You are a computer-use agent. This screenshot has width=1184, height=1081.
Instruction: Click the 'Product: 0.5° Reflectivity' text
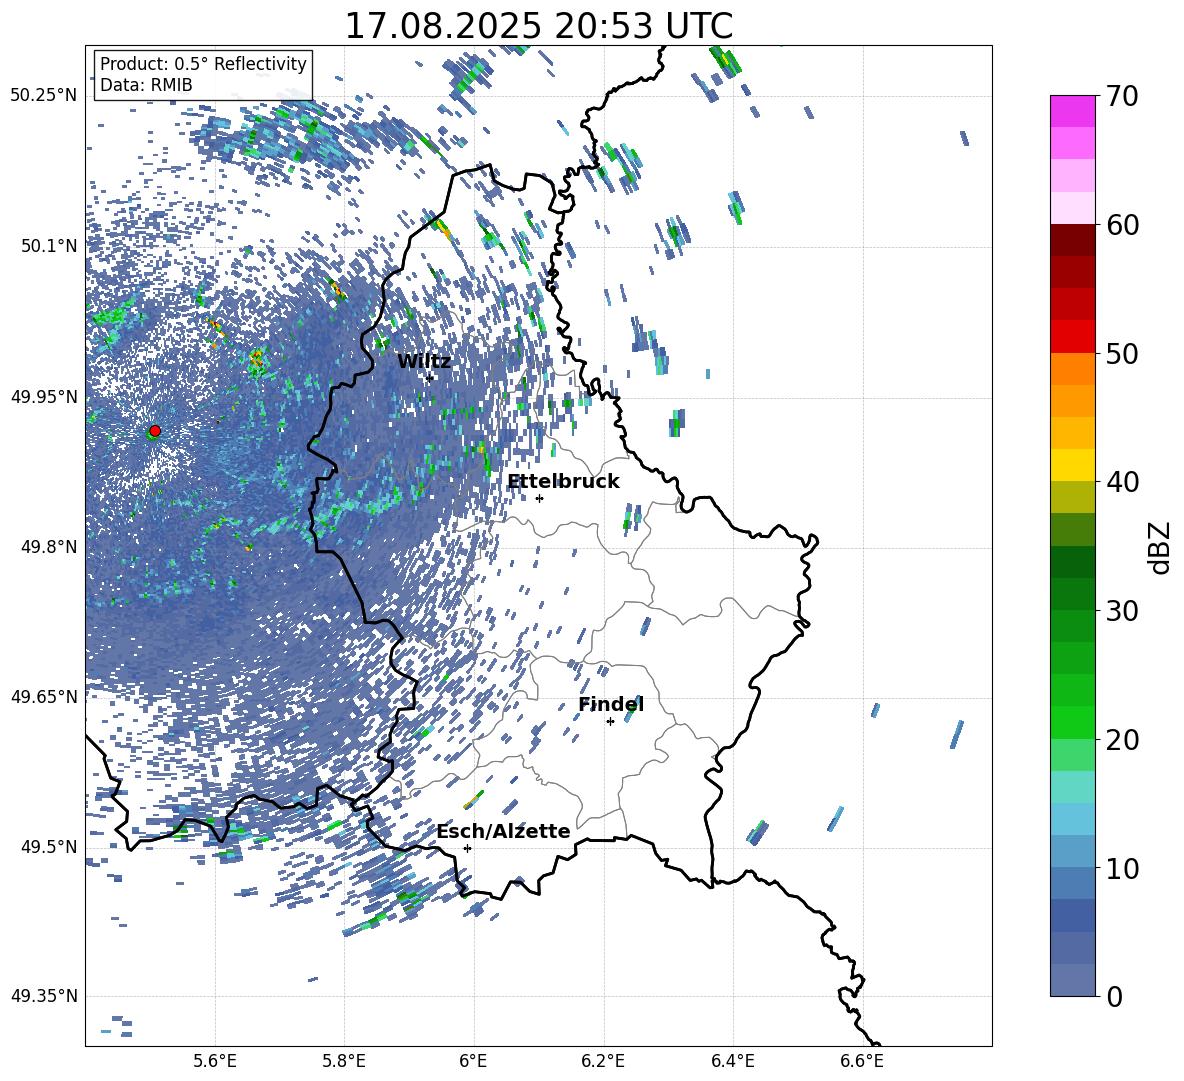pos(203,64)
